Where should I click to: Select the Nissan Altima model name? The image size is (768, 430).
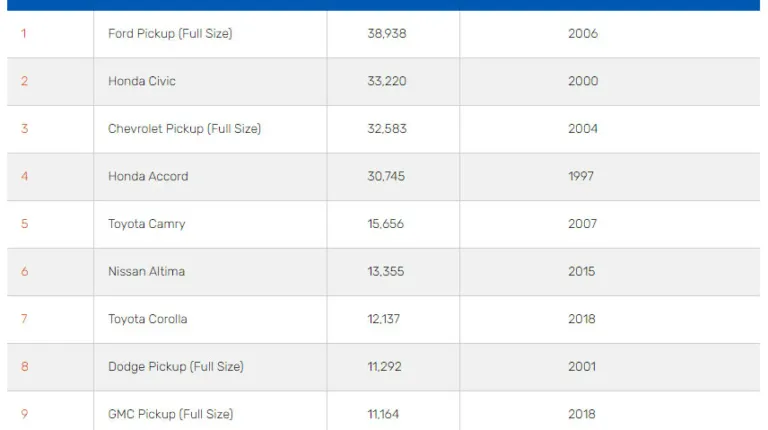coord(146,271)
